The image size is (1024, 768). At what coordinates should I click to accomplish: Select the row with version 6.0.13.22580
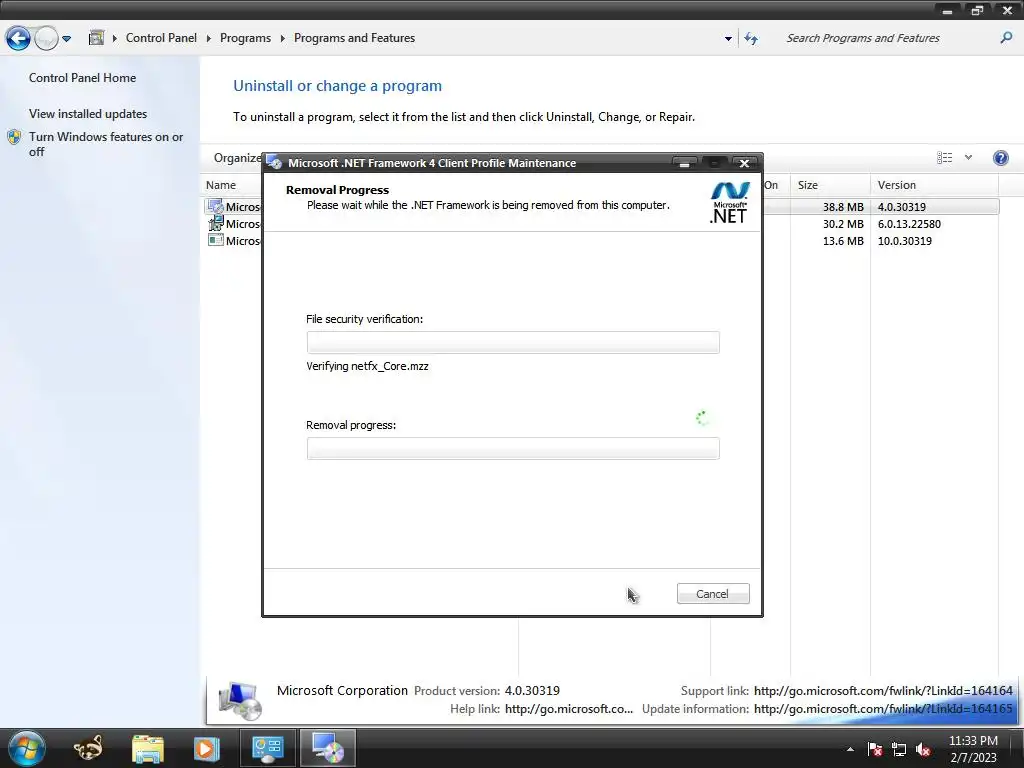click(601, 223)
